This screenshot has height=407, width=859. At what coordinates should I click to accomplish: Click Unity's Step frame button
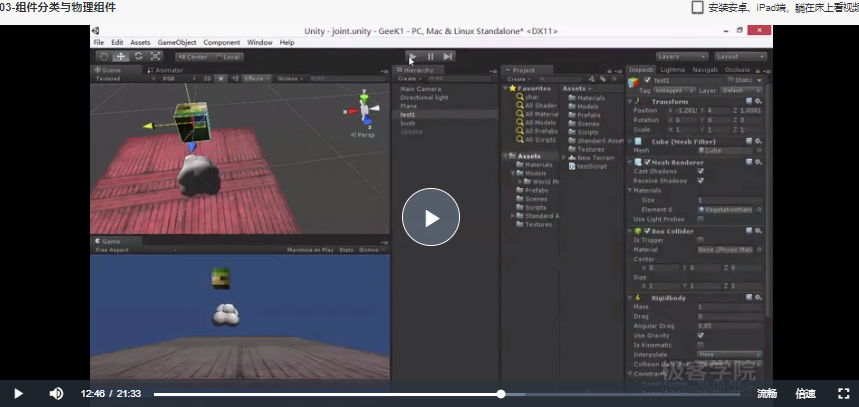click(448, 56)
